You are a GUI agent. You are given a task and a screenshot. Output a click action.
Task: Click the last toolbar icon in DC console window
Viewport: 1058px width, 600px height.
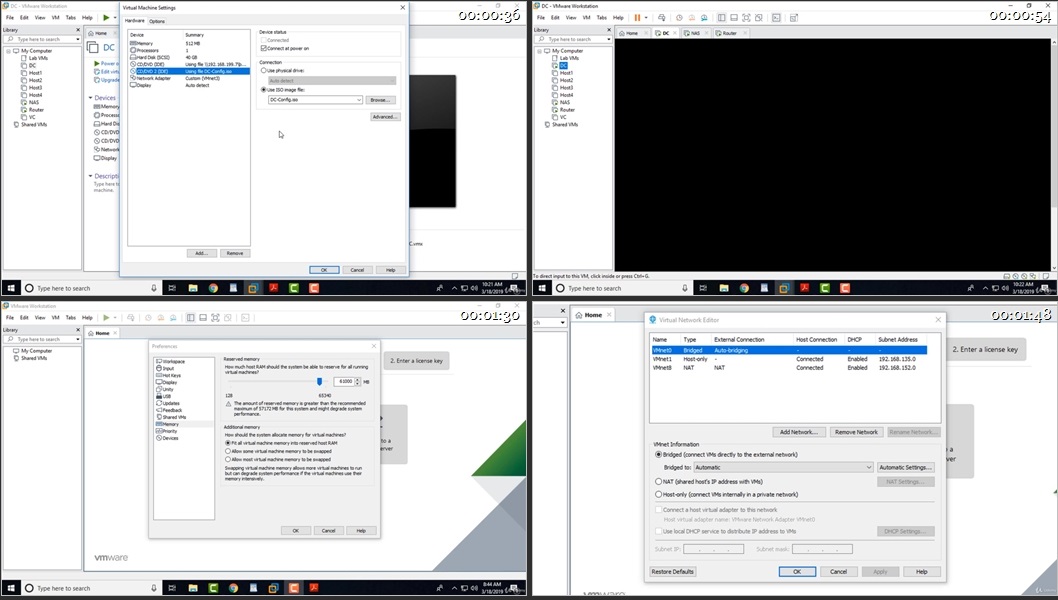pyautogui.click(x=794, y=18)
